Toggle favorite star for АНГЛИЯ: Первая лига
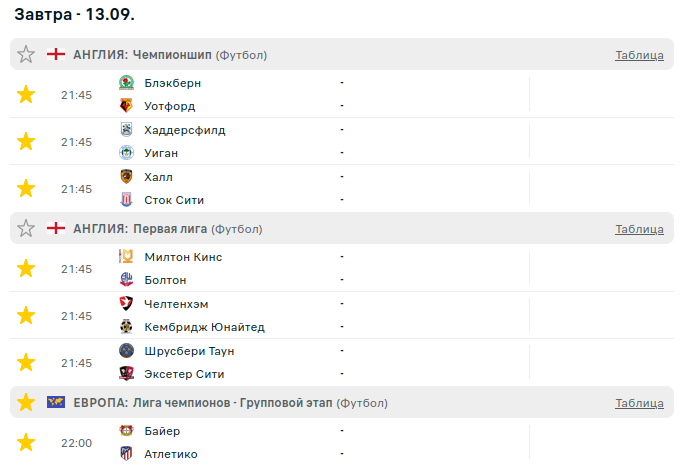This screenshot has width=685, height=465. pos(26,229)
